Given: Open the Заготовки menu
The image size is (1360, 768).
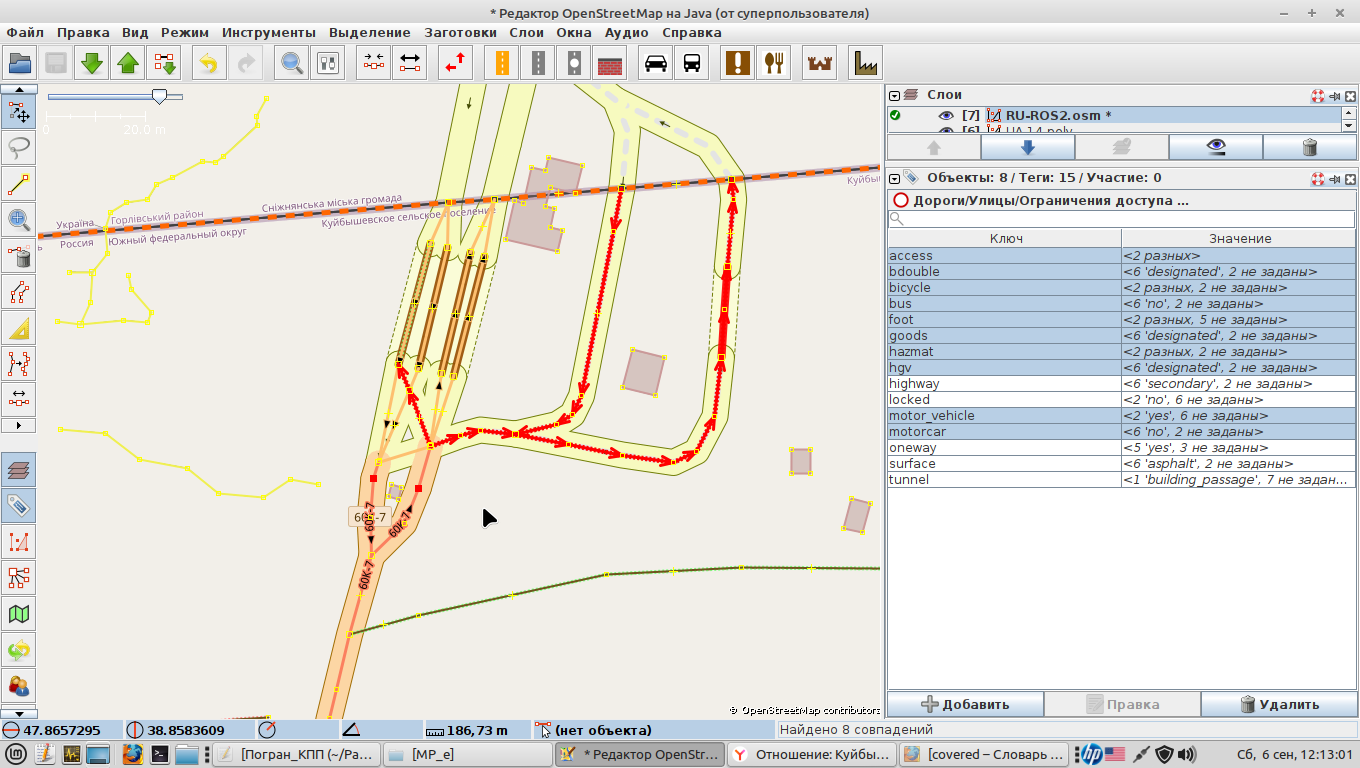Looking at the screenshot, I should click(x=460, y=32).
